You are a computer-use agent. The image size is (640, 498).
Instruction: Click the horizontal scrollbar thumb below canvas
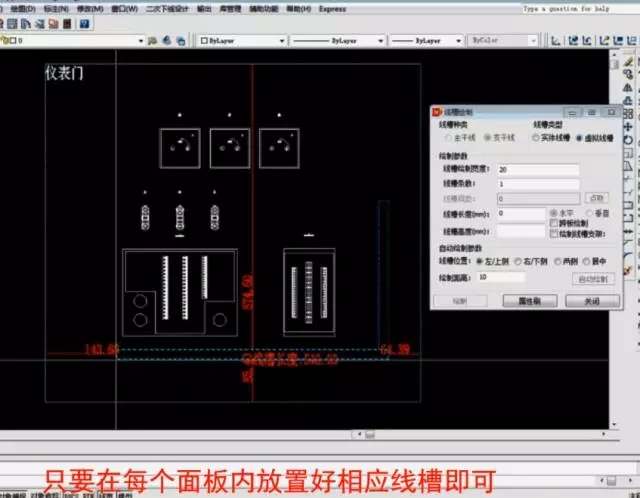click(x=370, y=435)
